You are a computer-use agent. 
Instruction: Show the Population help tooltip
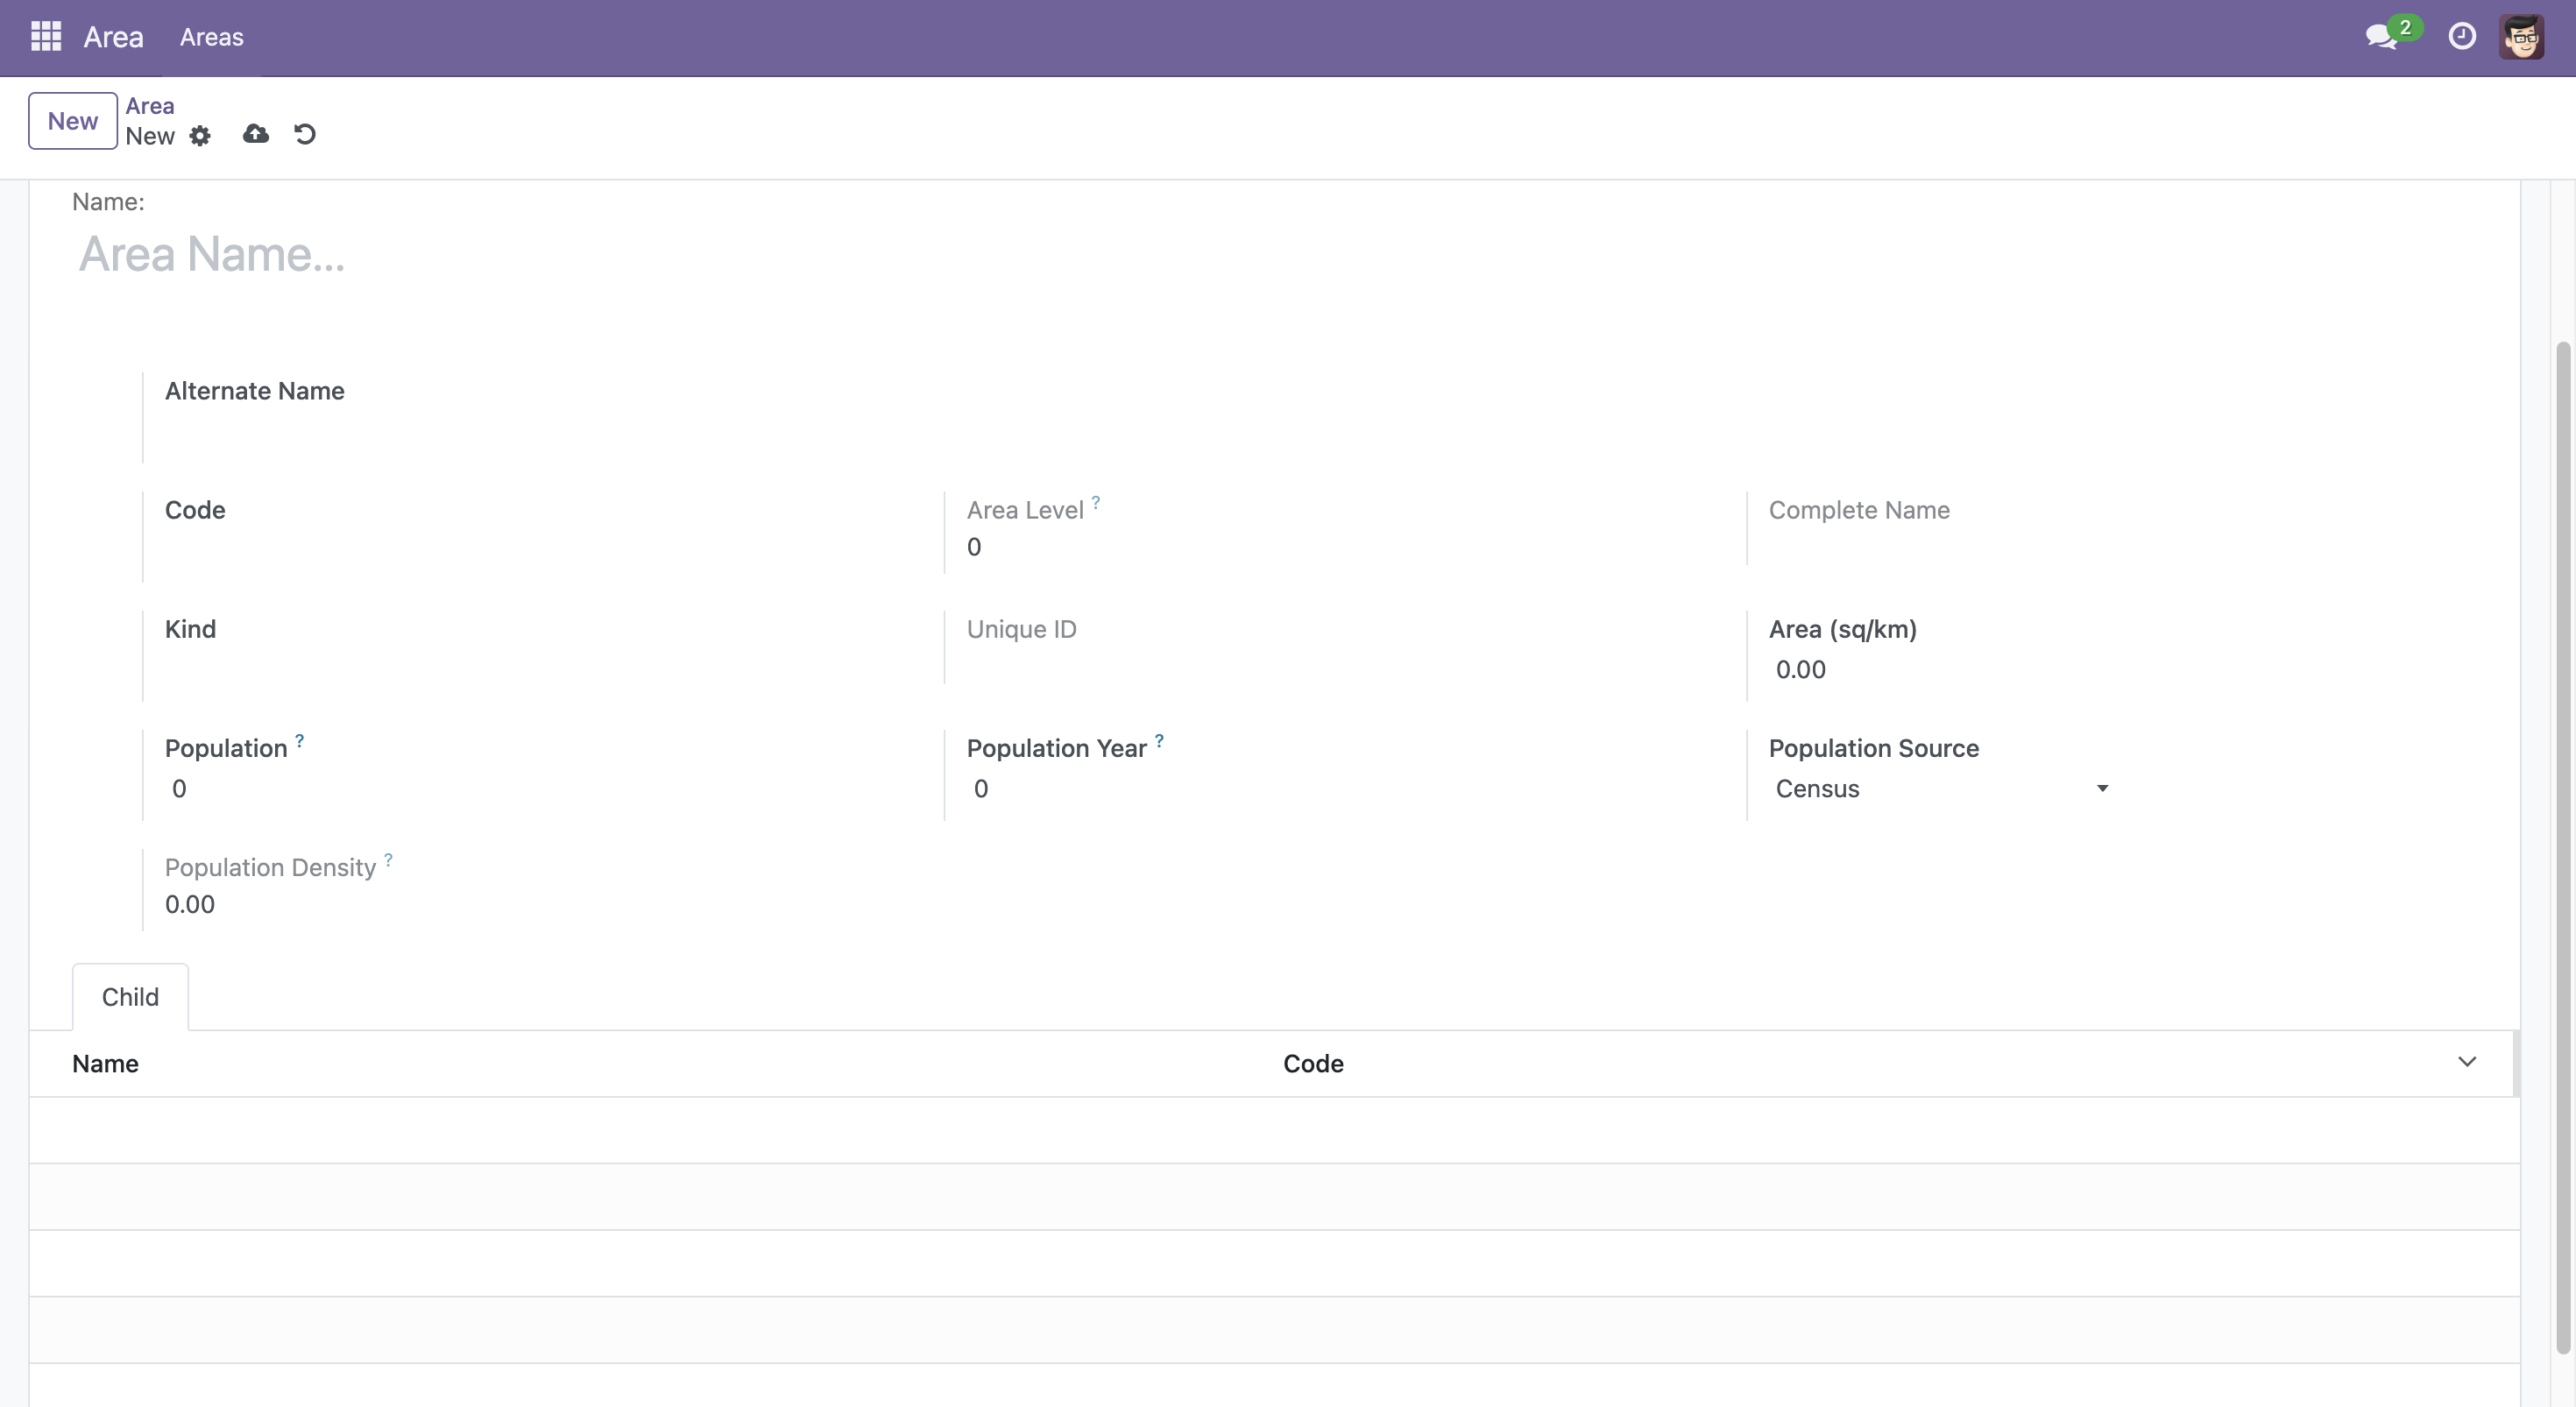pos(298,741)
